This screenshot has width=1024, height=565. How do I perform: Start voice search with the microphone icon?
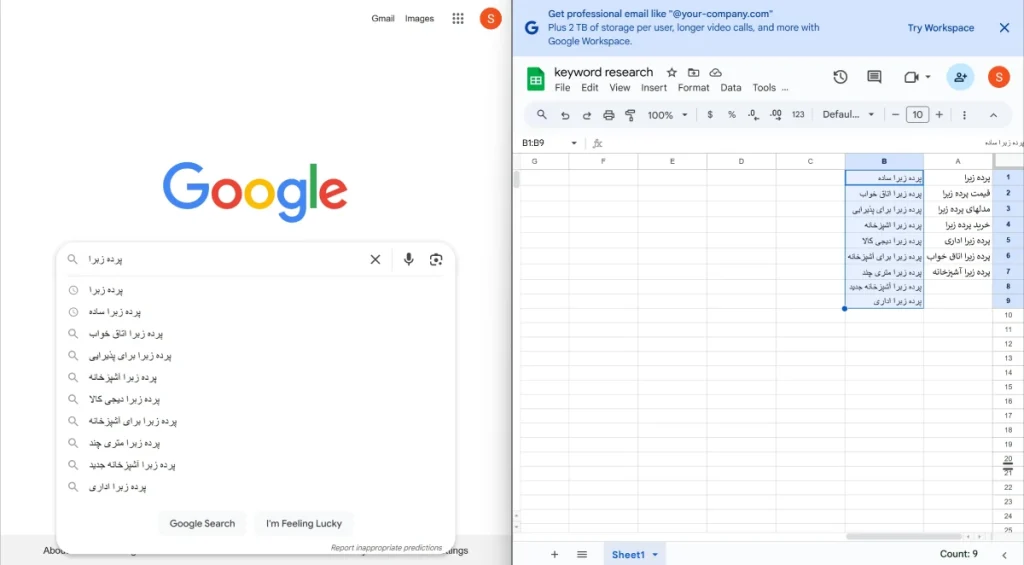click(x=408, y=259)
